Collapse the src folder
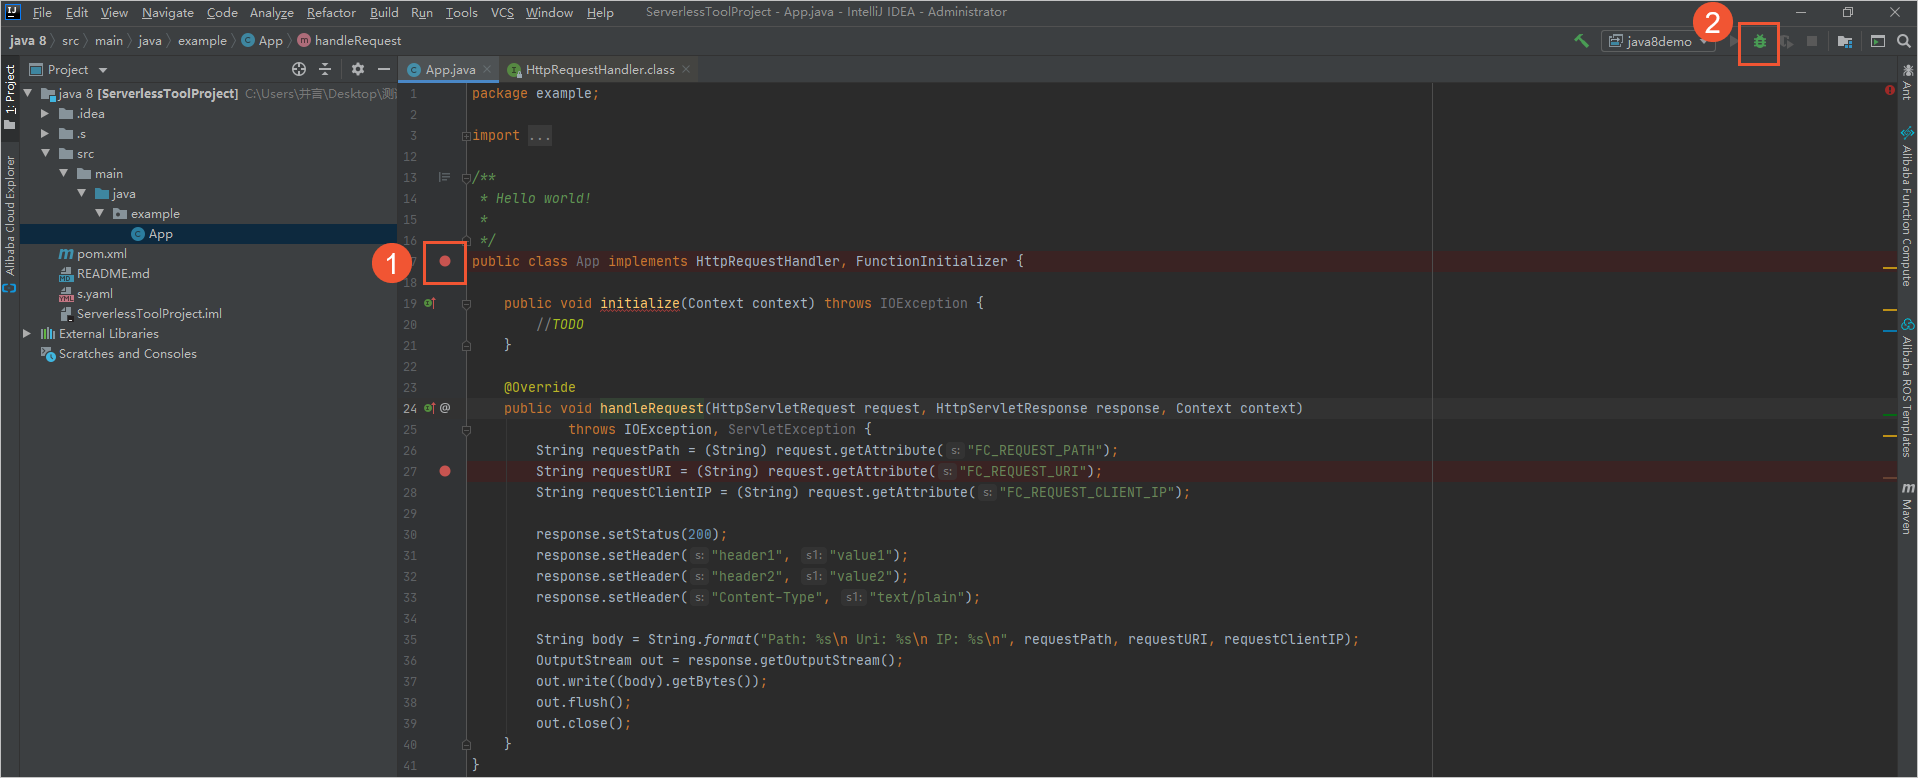Screen dimensions: 1918x778 [x=45, y=153]
